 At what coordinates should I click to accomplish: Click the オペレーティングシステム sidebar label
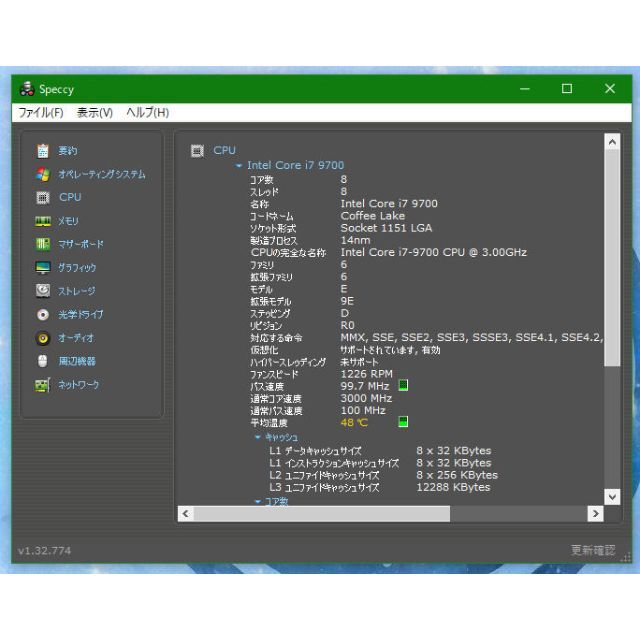coord(102,174)
